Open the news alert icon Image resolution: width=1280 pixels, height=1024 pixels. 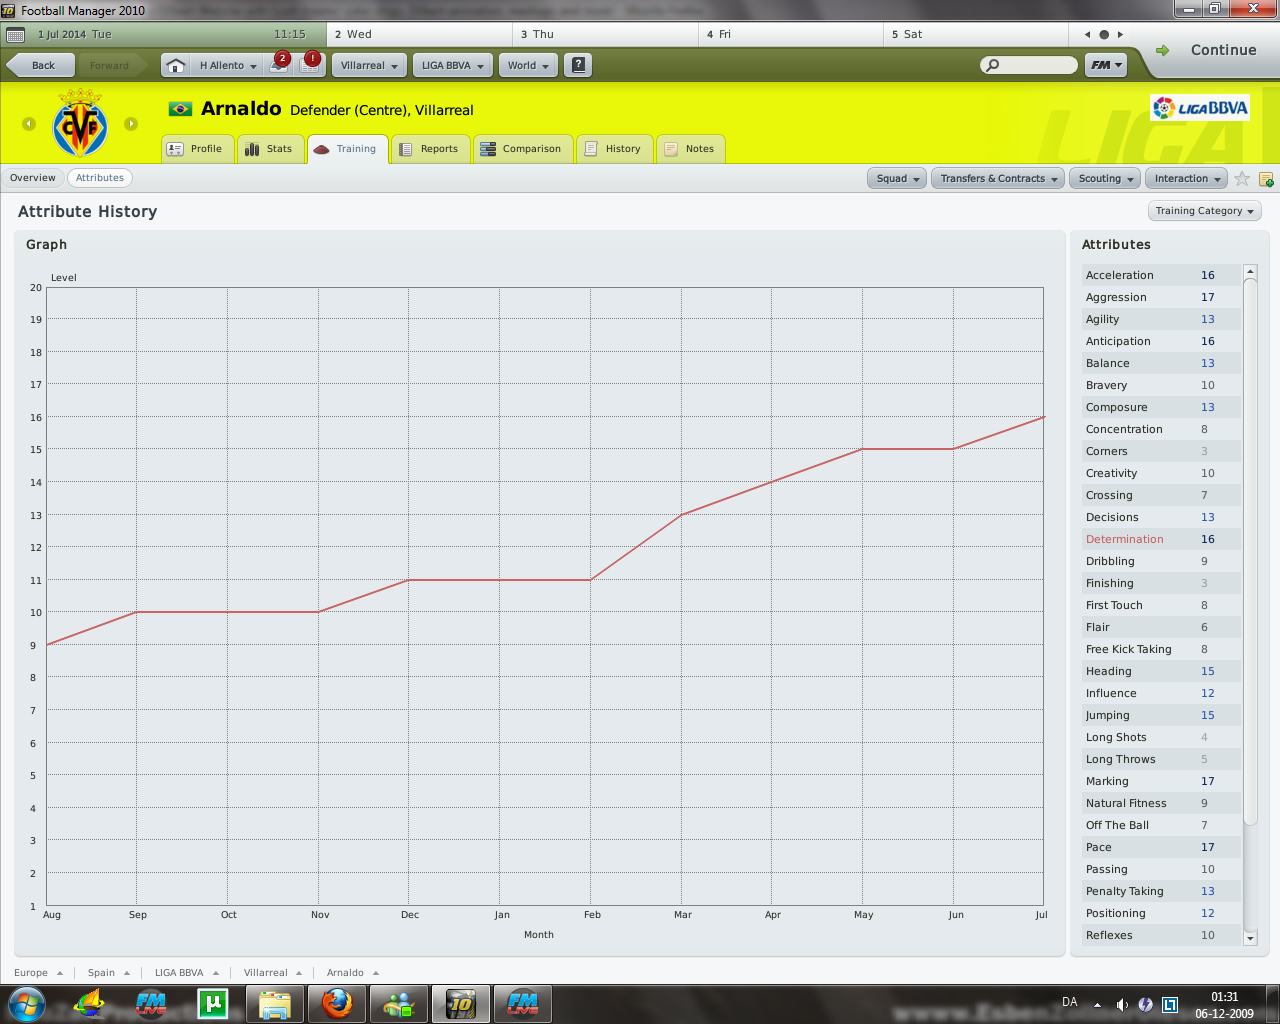[311, 63]
